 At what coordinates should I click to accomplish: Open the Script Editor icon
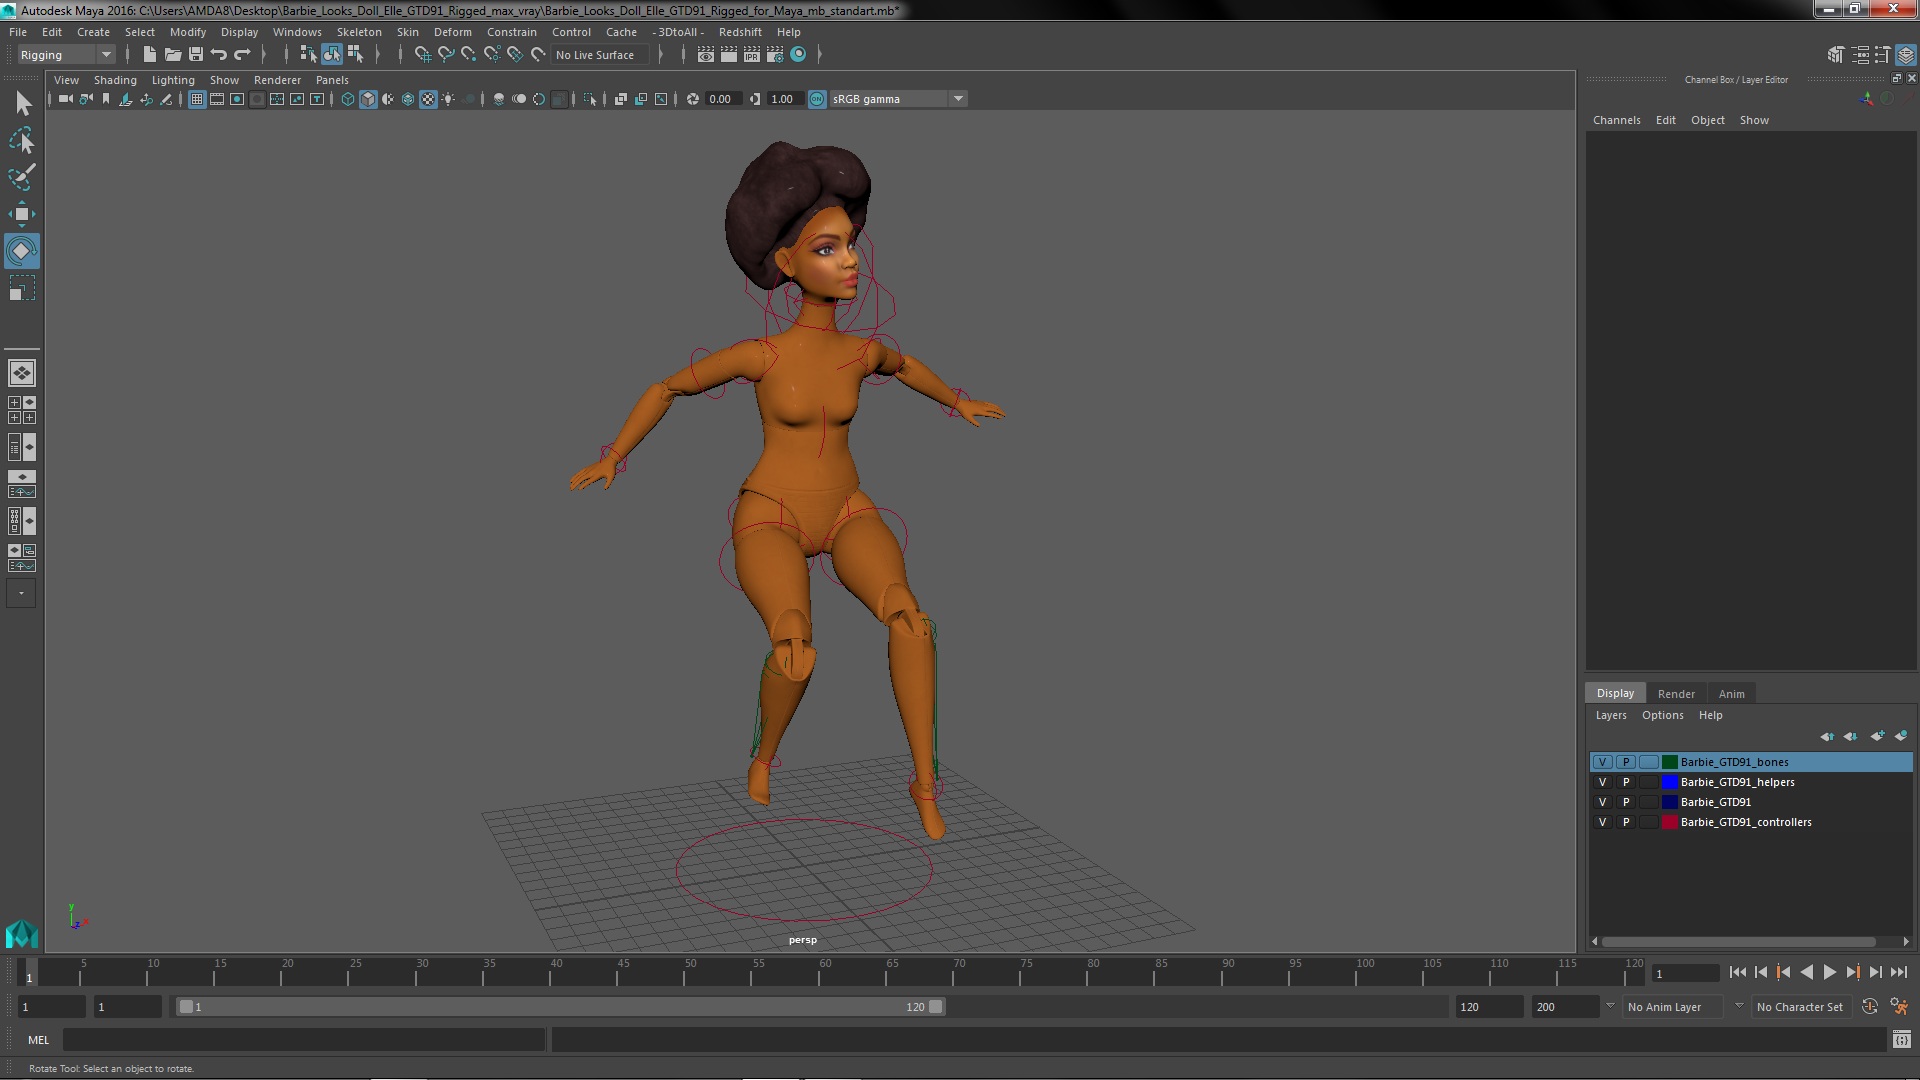click(1901, 1040)
